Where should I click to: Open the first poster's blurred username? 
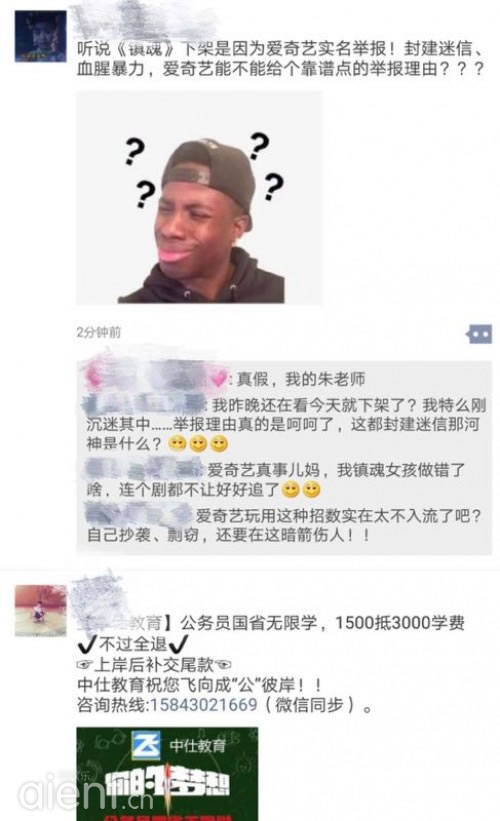tap(141, 21)
